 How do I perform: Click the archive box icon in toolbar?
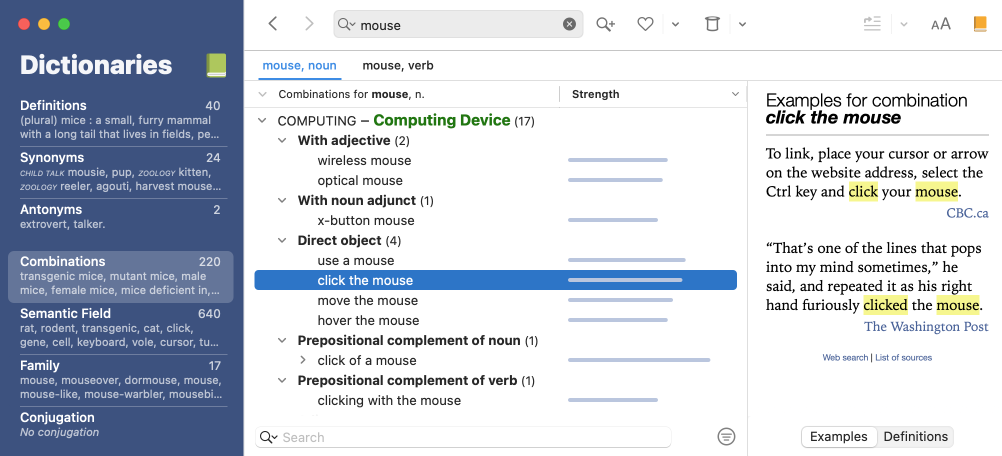712,24
